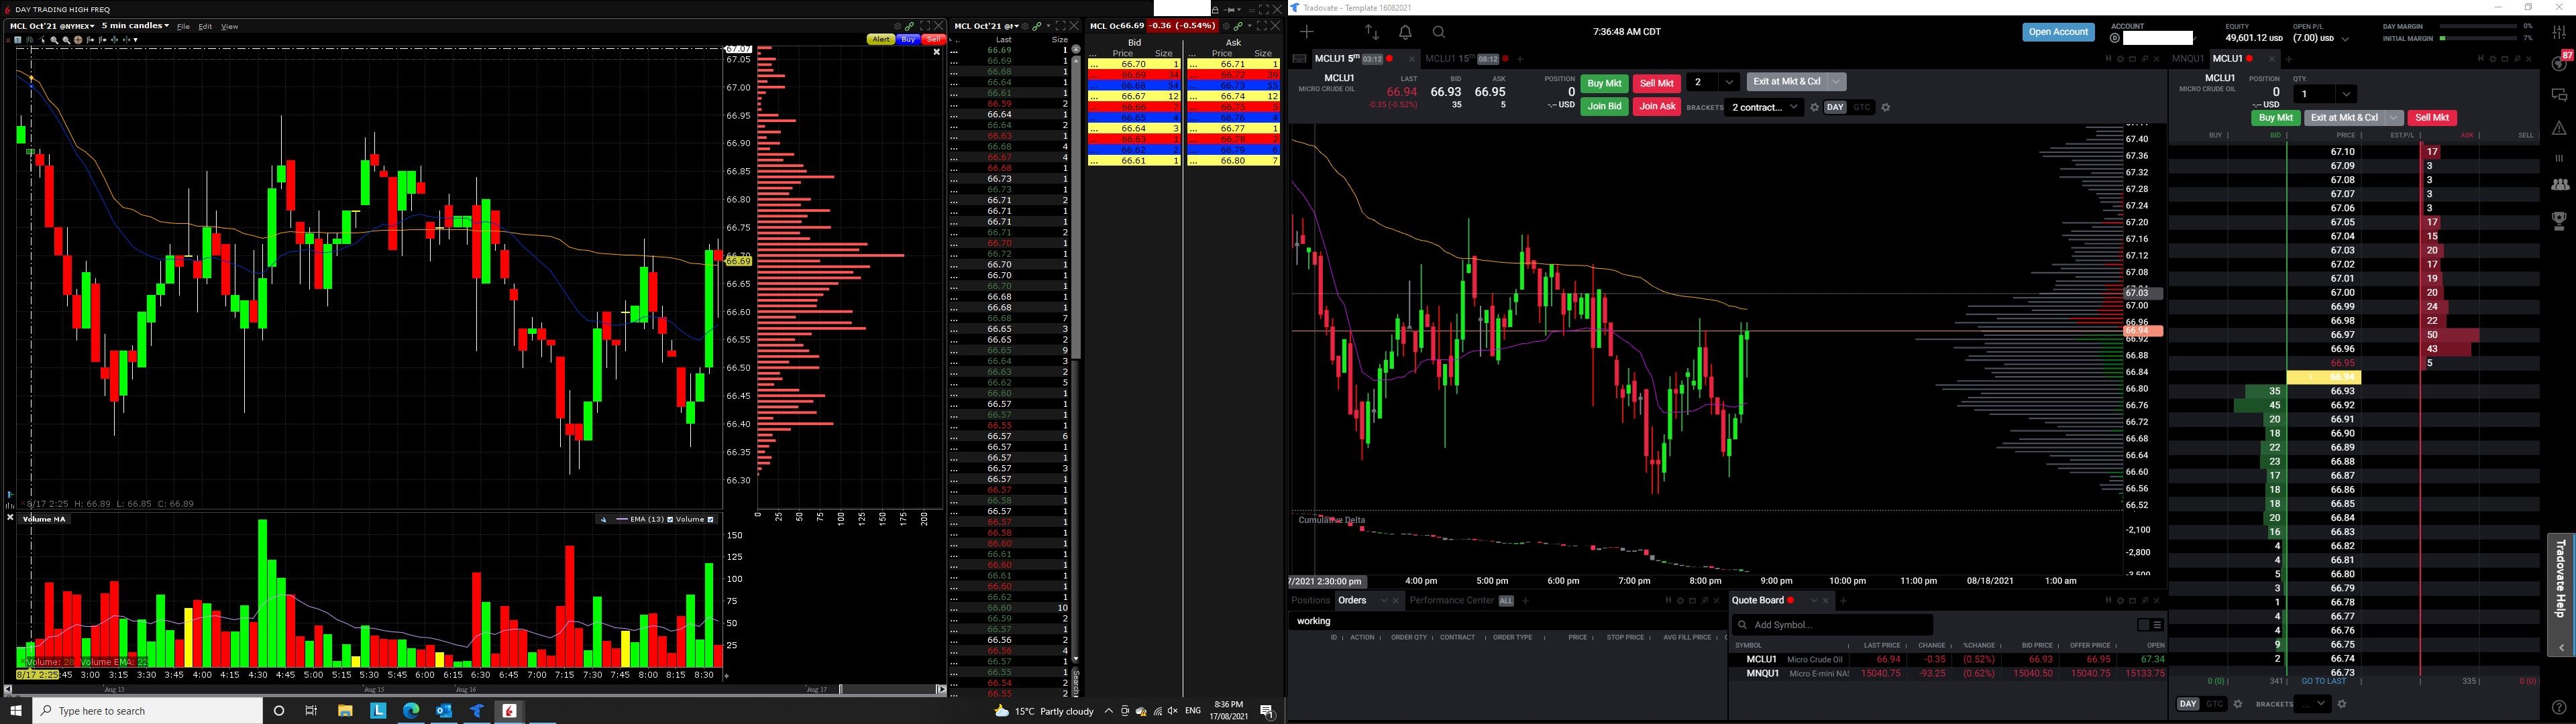This screenshot has width=2576, height=724.
Task: Open the DOM brackets dropdown at the bottom
Action: tap(2313, 704)
